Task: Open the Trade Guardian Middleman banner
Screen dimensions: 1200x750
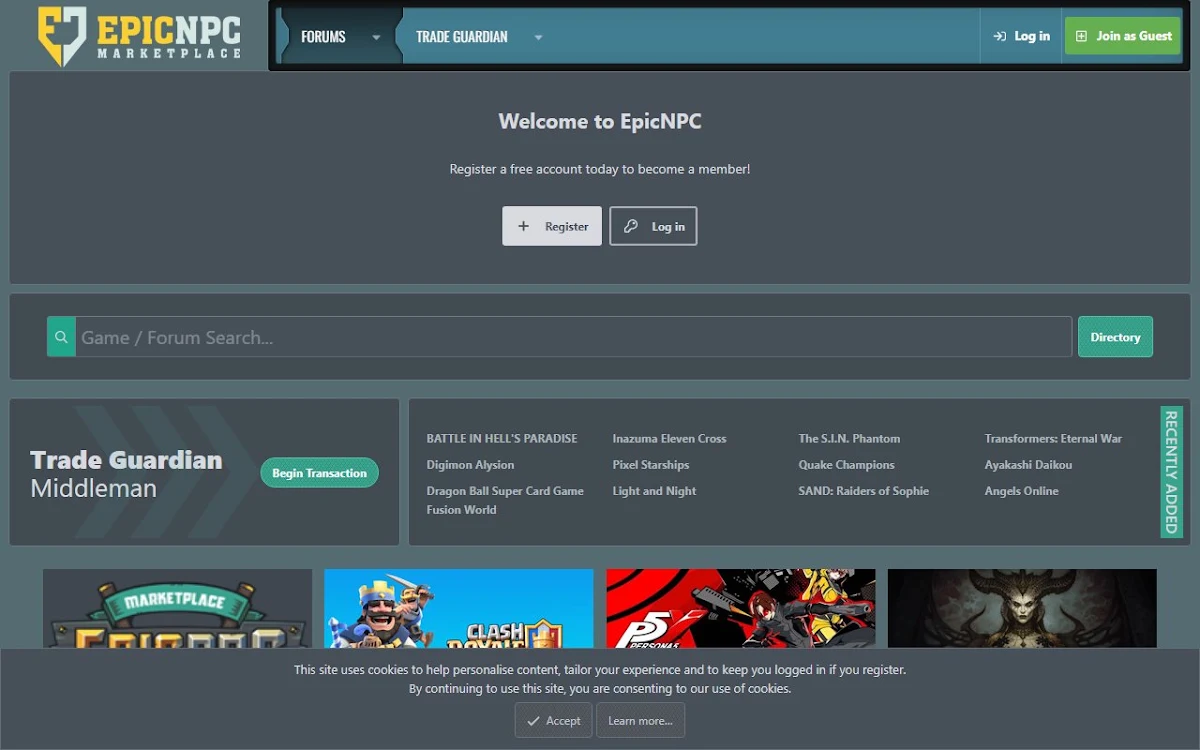Action: 204,472
